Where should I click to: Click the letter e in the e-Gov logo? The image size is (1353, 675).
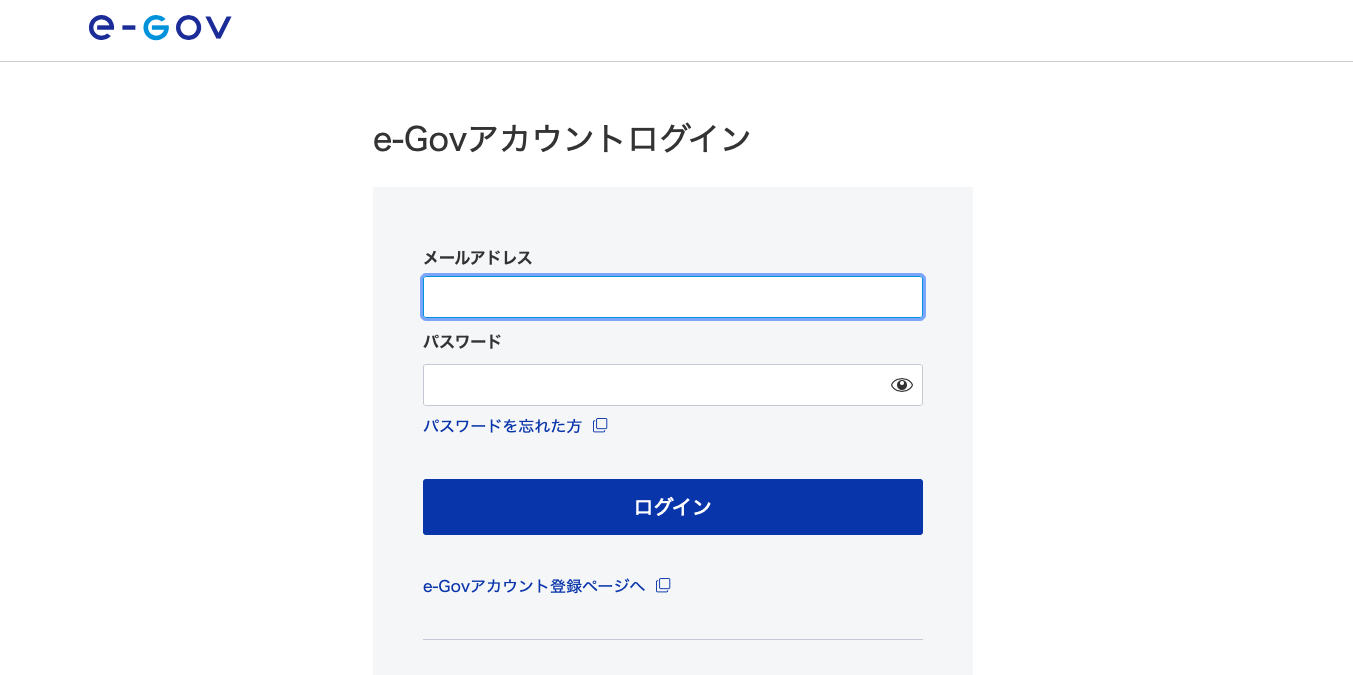coord(101,28)
